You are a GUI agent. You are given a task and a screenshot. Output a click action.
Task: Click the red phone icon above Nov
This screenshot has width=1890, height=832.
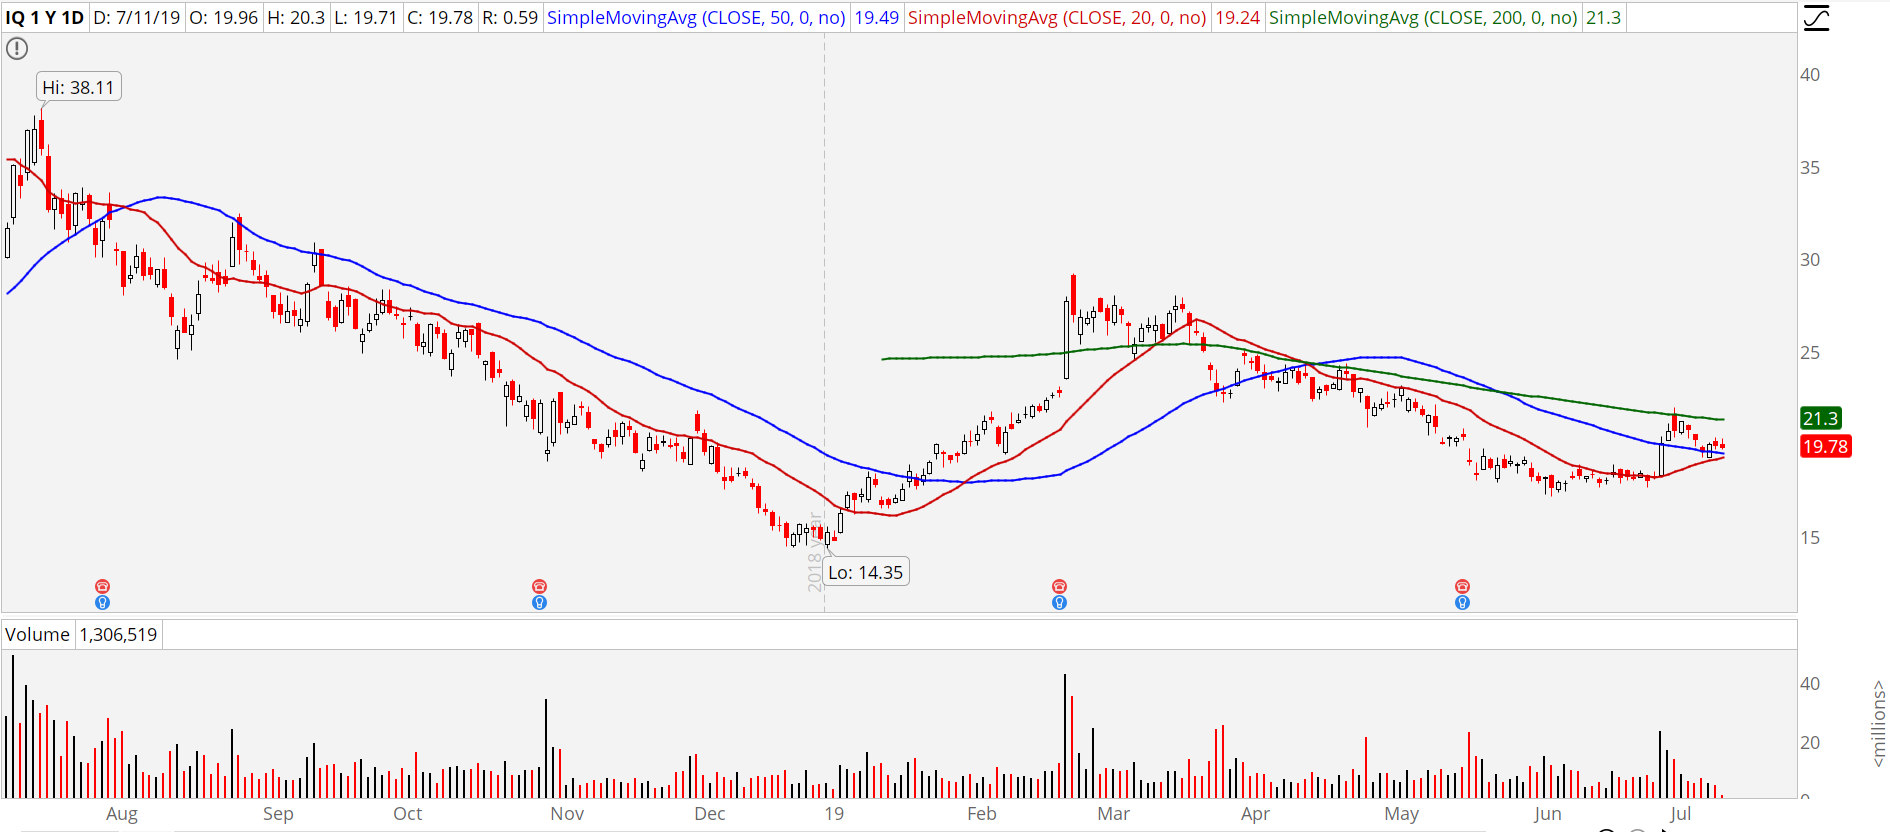(539, 586)
